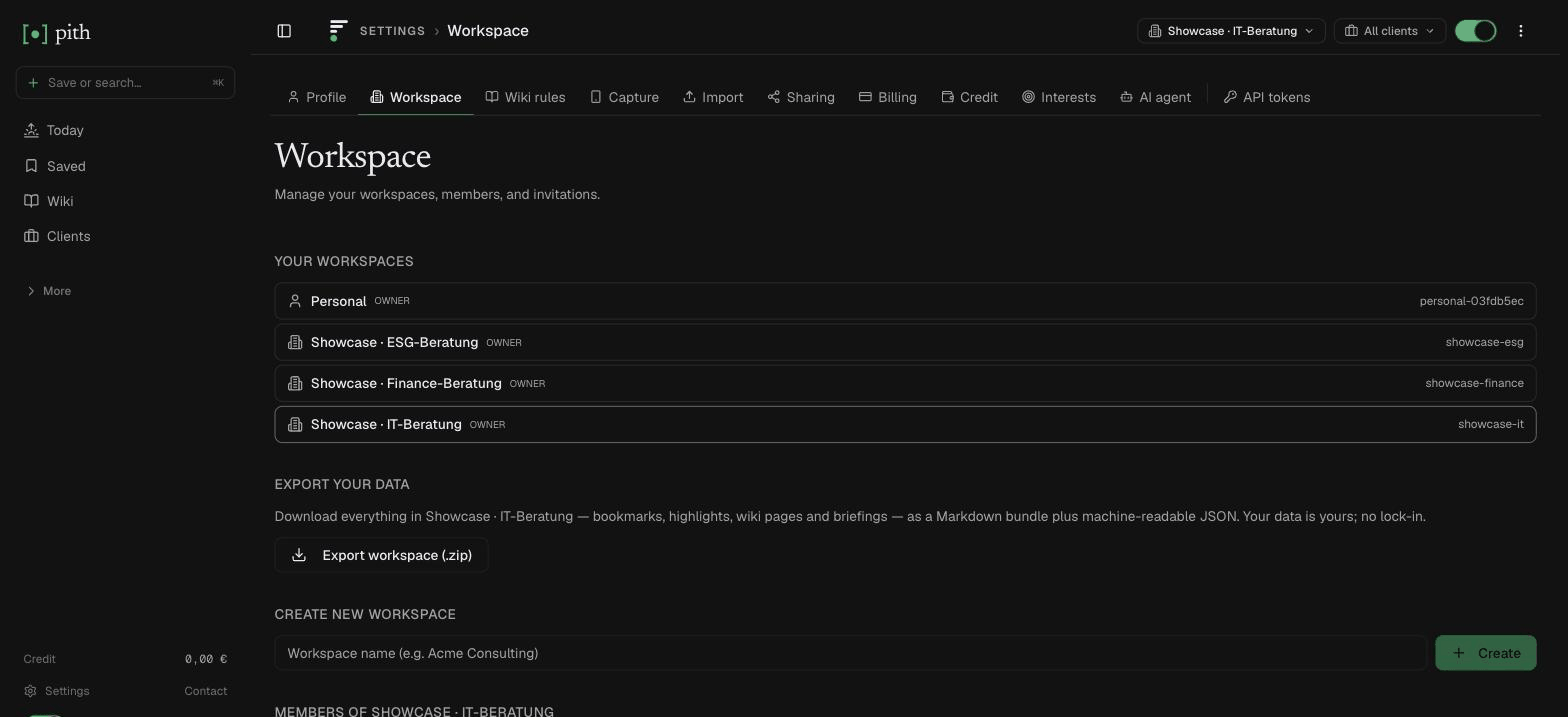Viewport: 1568px width, 717px height.
Task: Click the showcase-finance slug text
Action: coord(1474,383)
